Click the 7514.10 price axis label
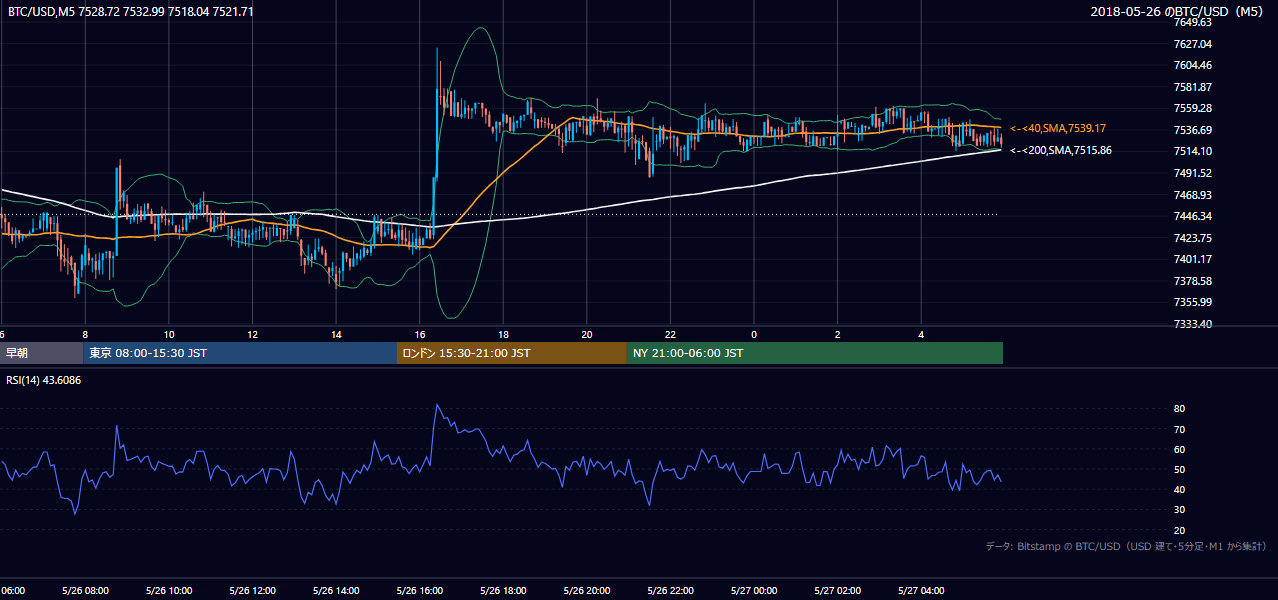1278x600 pixels. (1193, 151)
